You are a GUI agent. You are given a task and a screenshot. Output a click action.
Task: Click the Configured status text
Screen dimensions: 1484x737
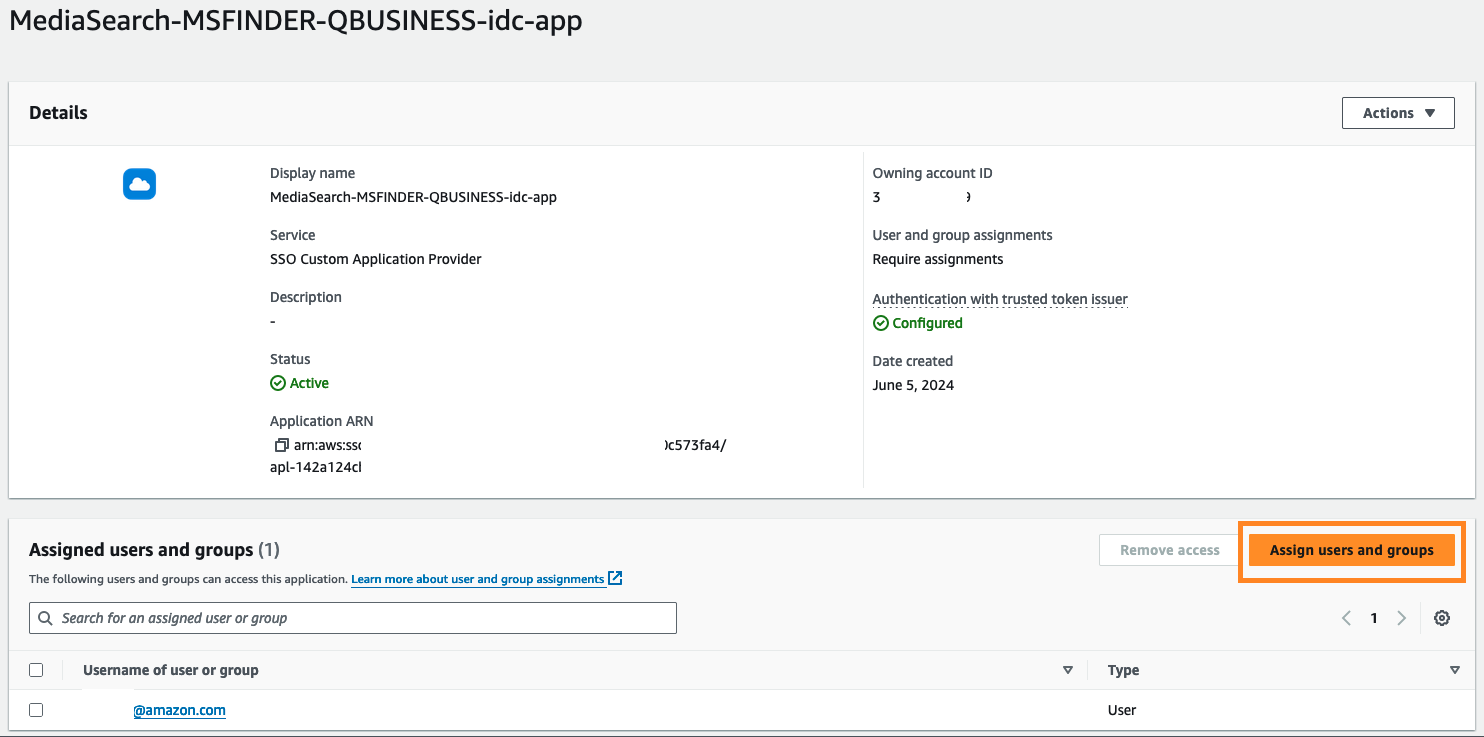(x=928, y=323)
